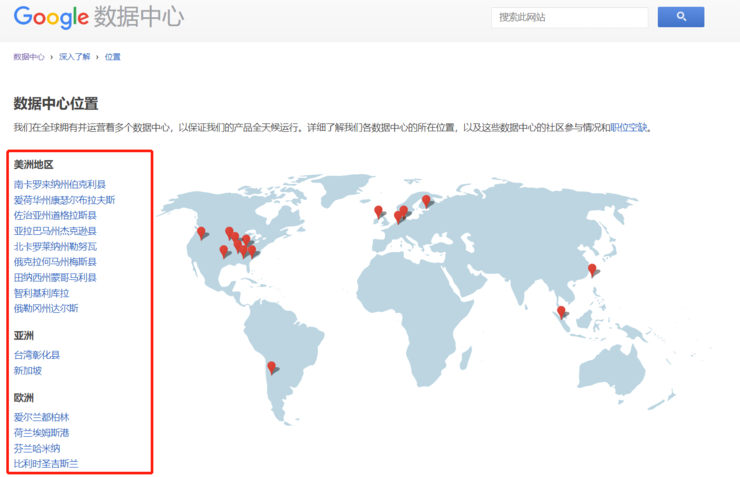Select 新加坡 under 亚洲
The height and width of the screenshot is (477, 740).
point(28,371)
